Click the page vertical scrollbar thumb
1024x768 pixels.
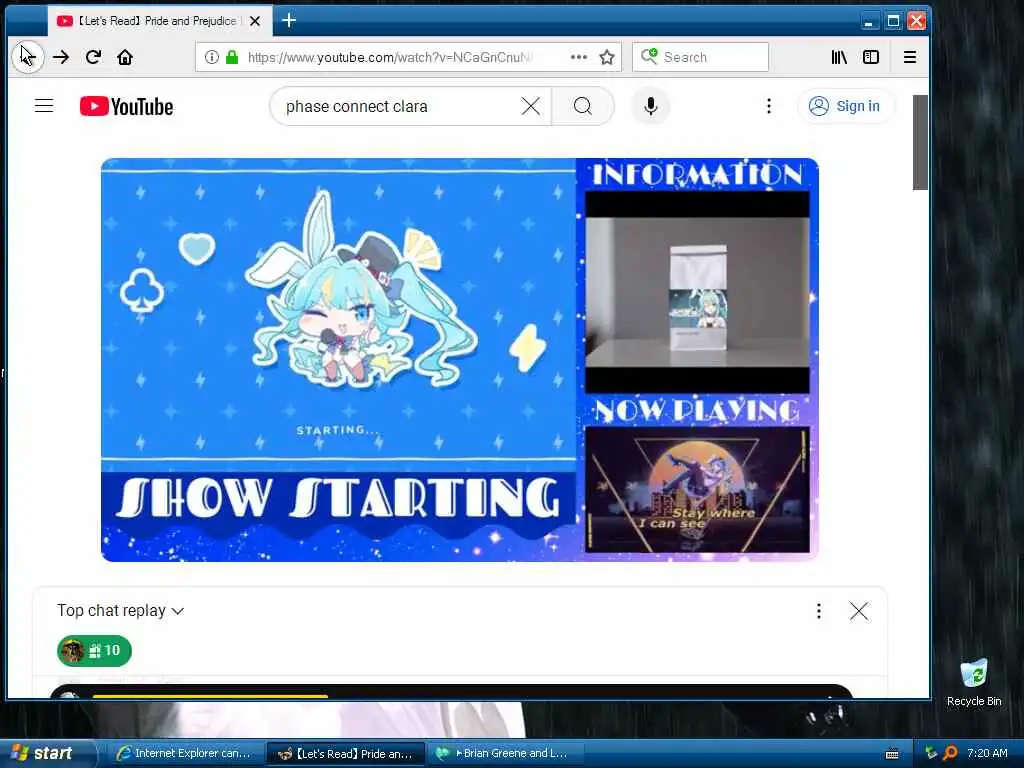[x=920, y=142]
